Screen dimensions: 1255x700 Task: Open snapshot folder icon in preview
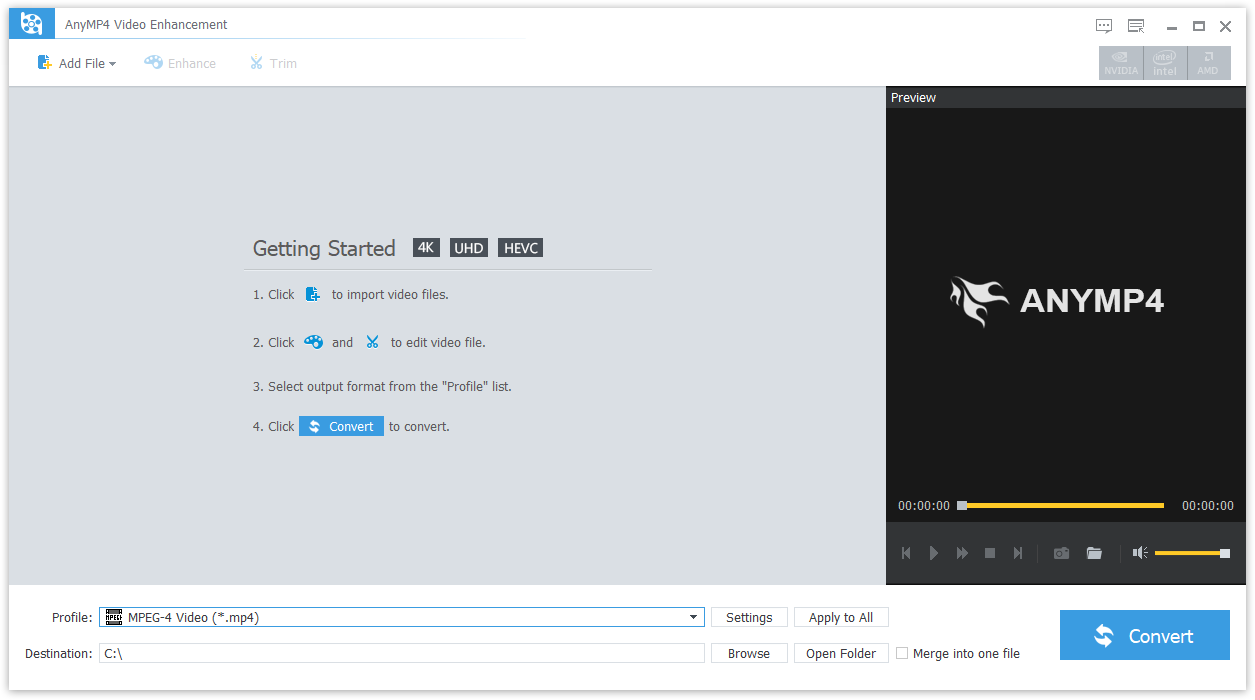coord(1094,553)
